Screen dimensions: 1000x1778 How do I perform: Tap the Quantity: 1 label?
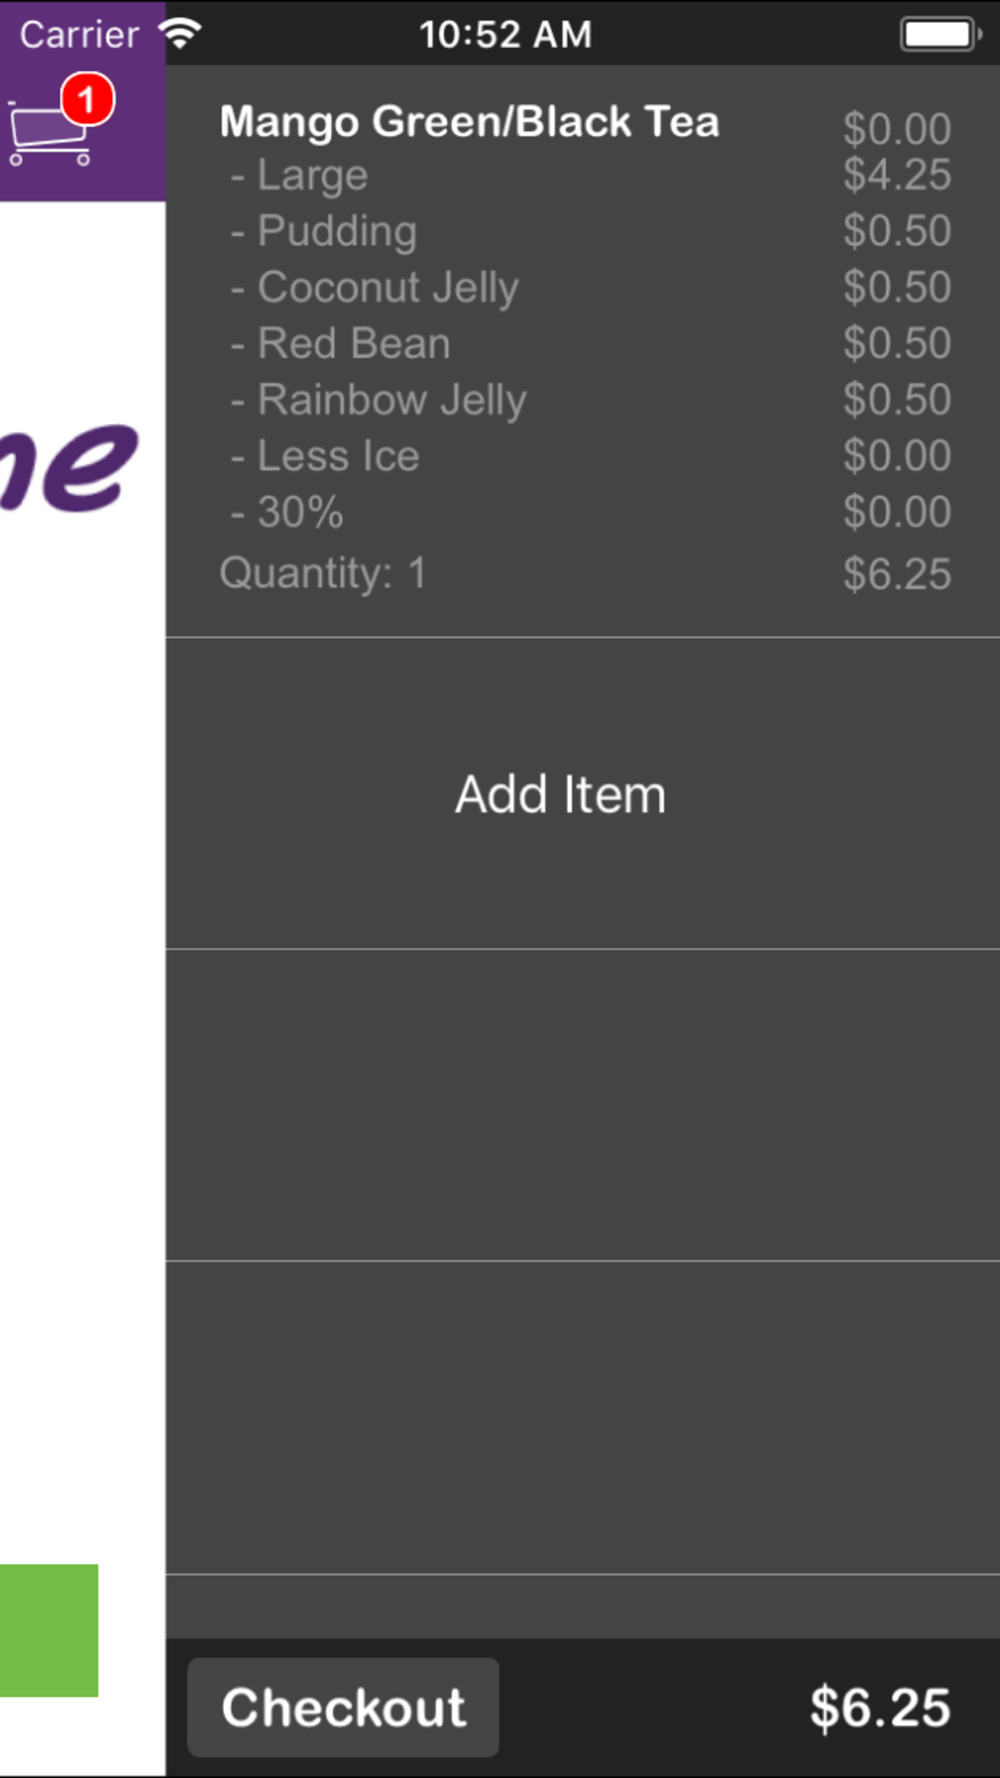(323, 573)
